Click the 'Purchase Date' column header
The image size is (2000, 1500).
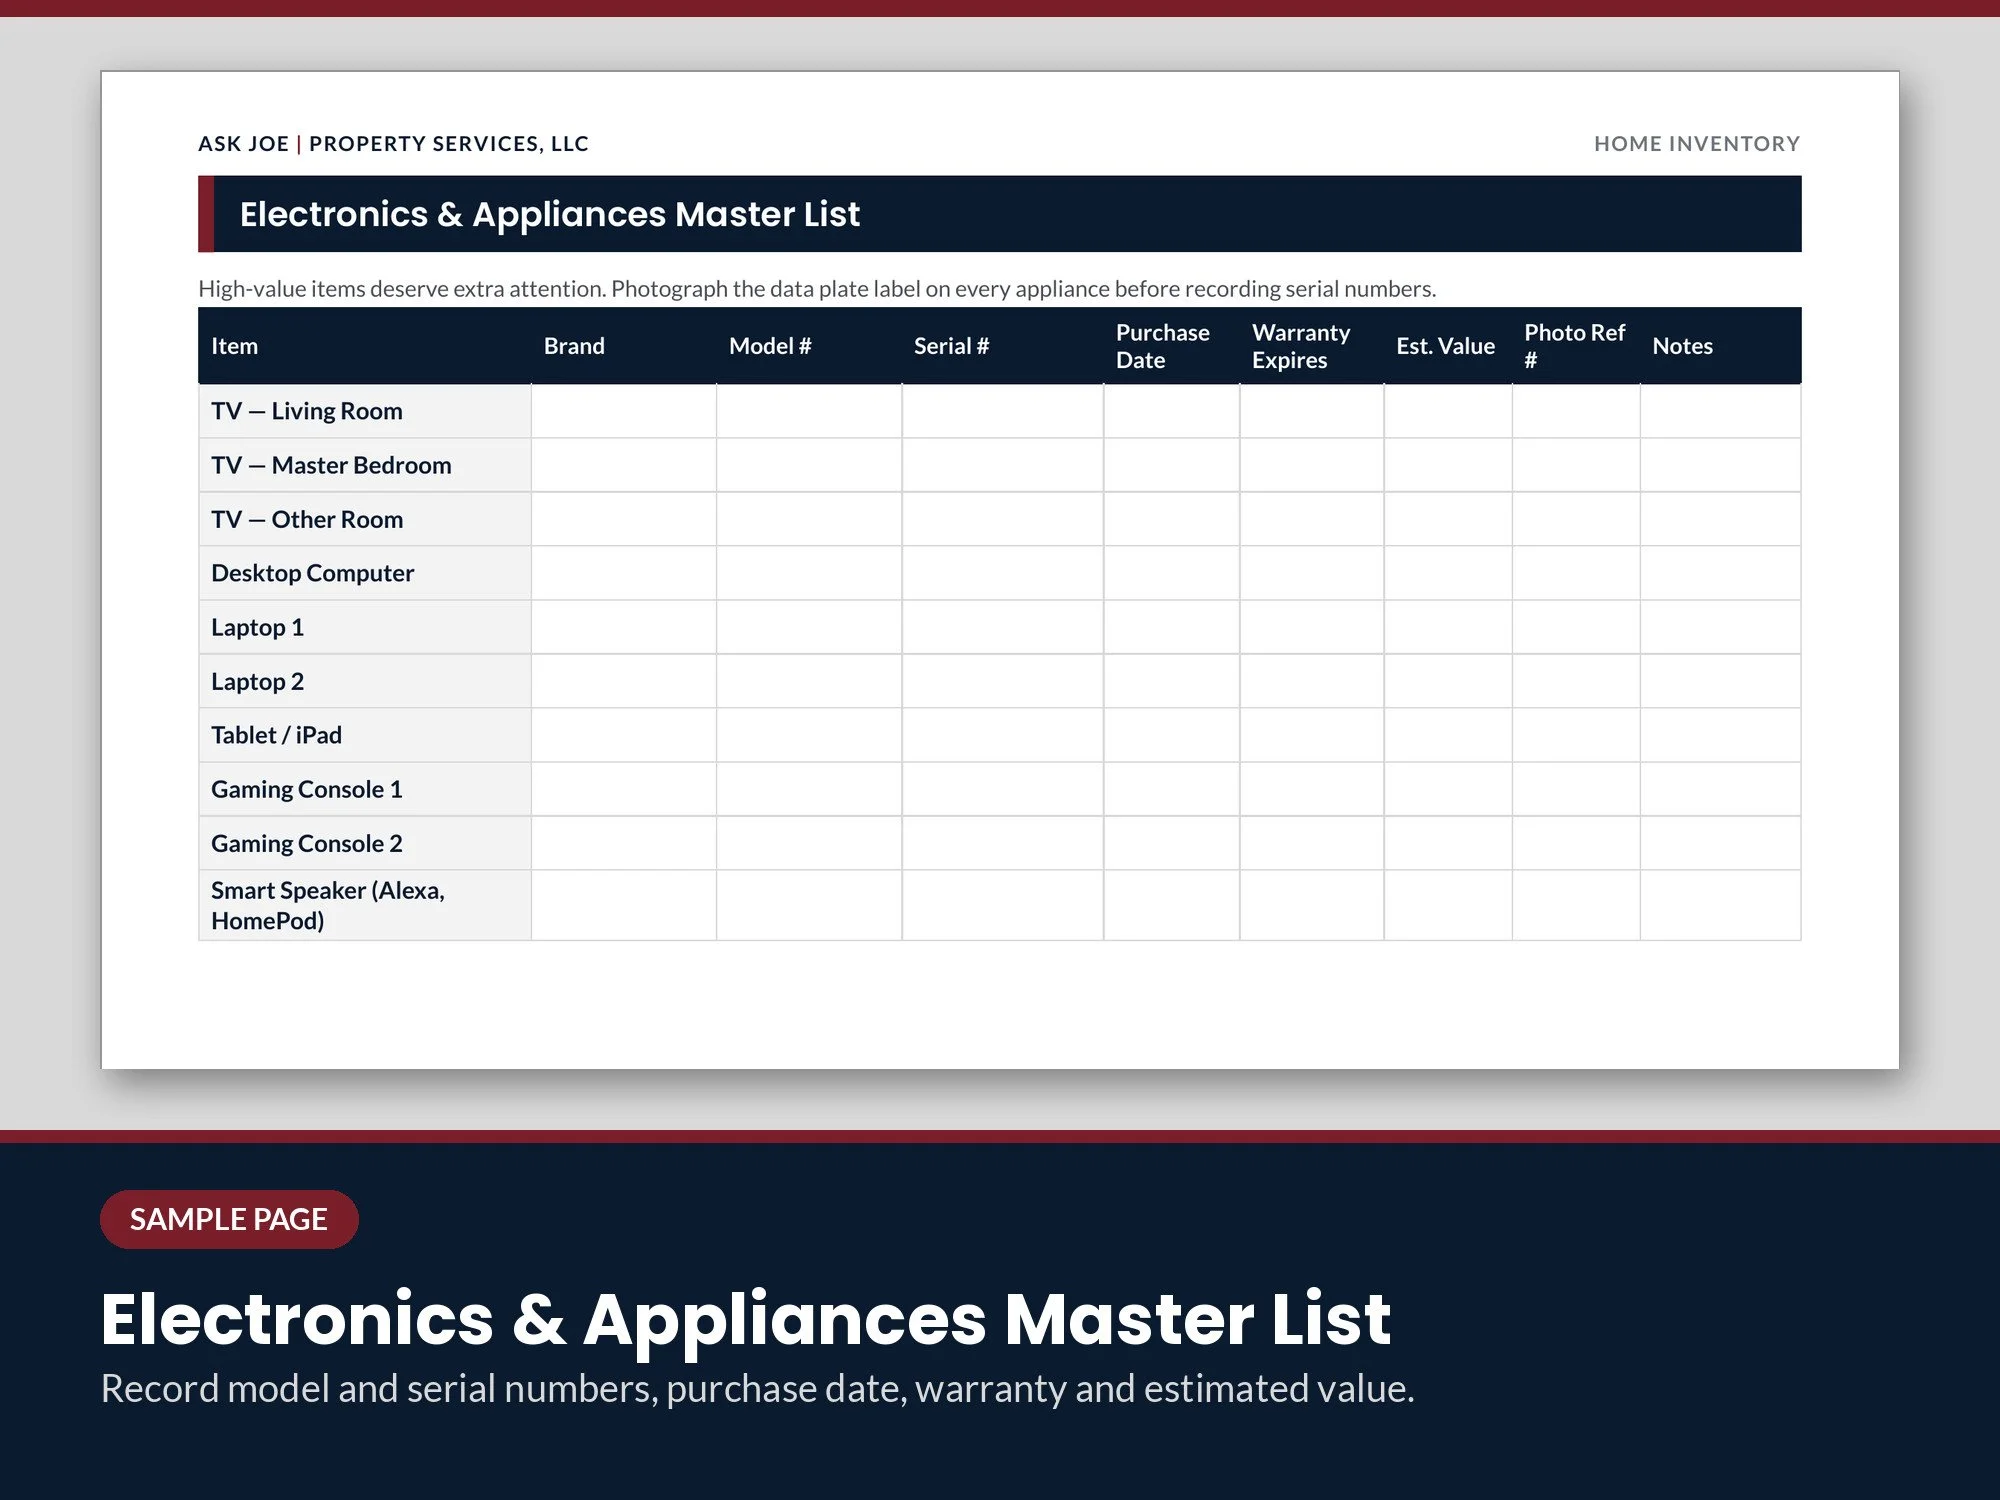coord(1172,346)
